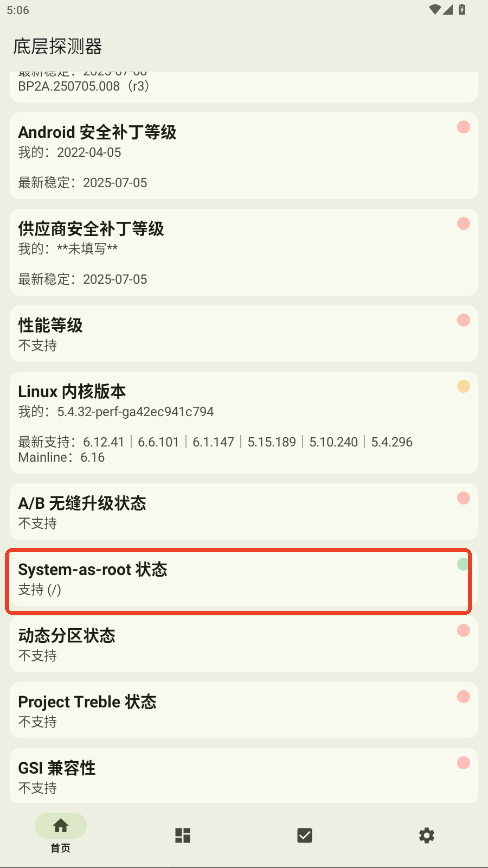Viewport: 488px width, 868px height.
Task: Select the A/B 无缝升级状态 card
Action: (243, 512)
